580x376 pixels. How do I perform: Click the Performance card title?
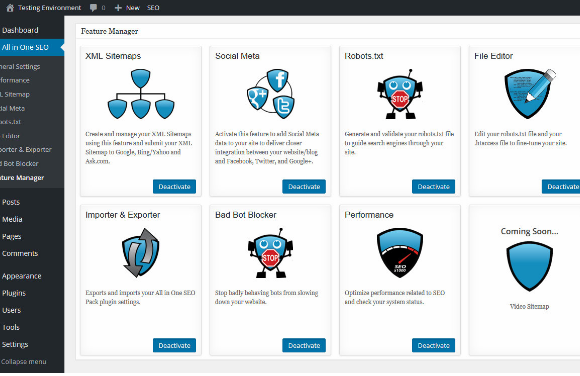[x=369, y=215]
